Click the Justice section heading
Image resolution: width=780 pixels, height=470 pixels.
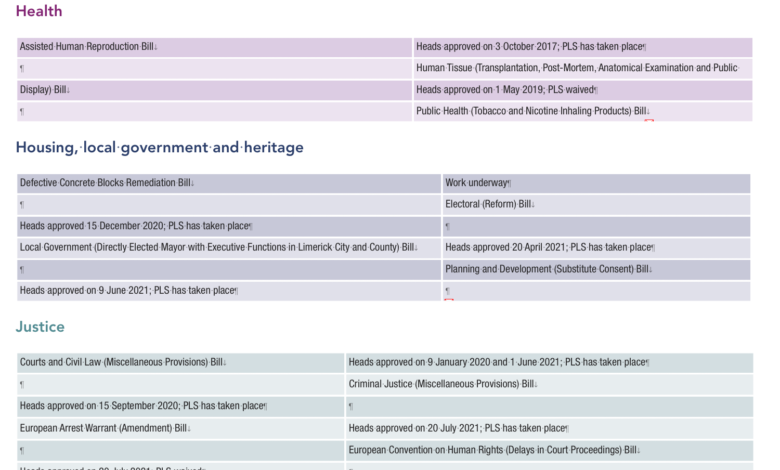40,327
